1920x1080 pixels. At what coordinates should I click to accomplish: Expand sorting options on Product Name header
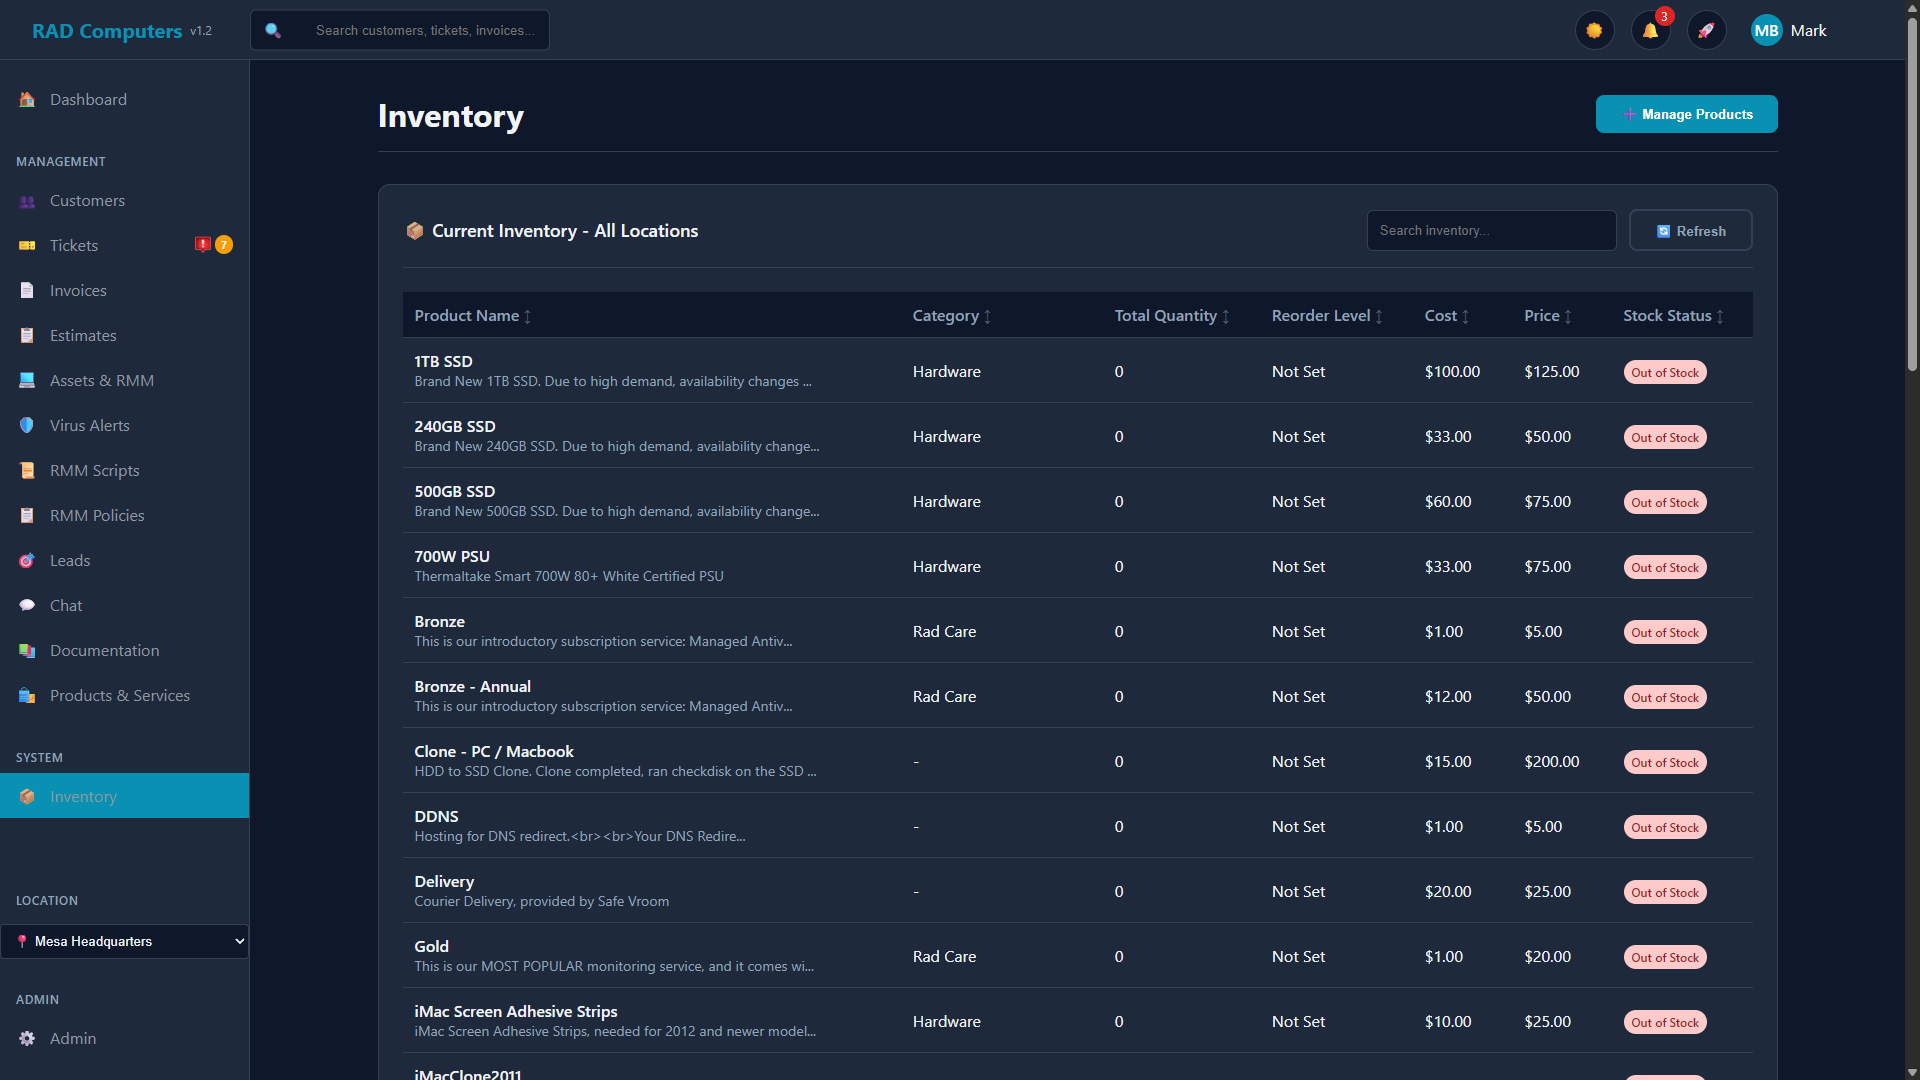point(527,316)
